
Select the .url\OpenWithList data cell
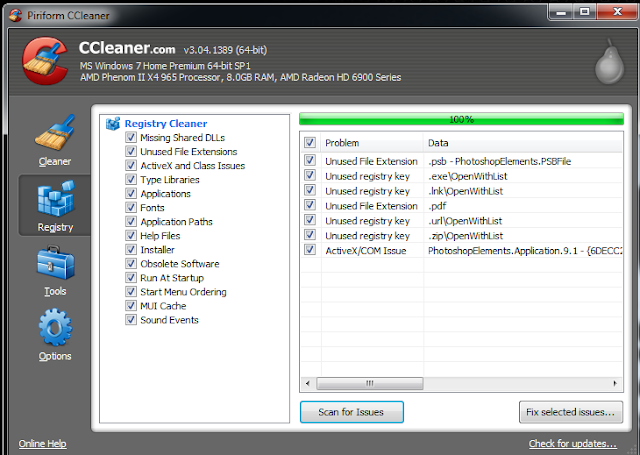pyautogui.click(x=465, y=221)
